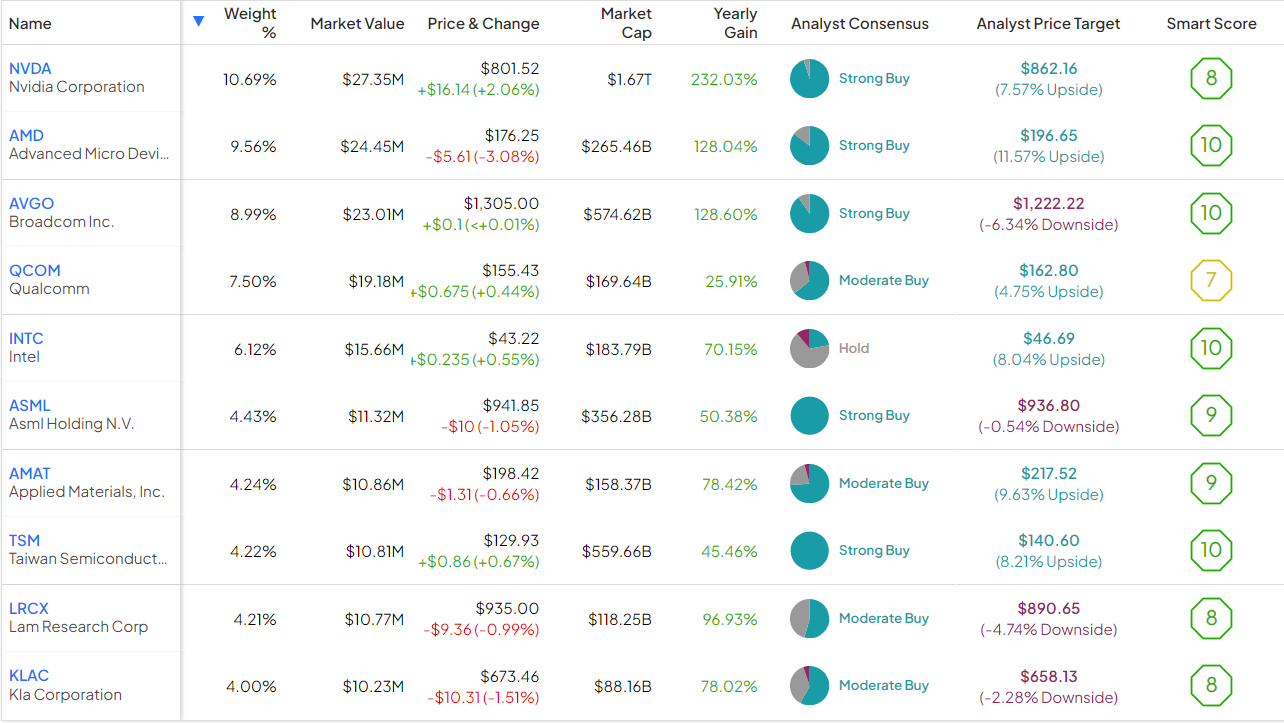Viewport: 1284px width, 723px height.
Task: Click the Analyst Price Target header
Action: (1048, 23)
